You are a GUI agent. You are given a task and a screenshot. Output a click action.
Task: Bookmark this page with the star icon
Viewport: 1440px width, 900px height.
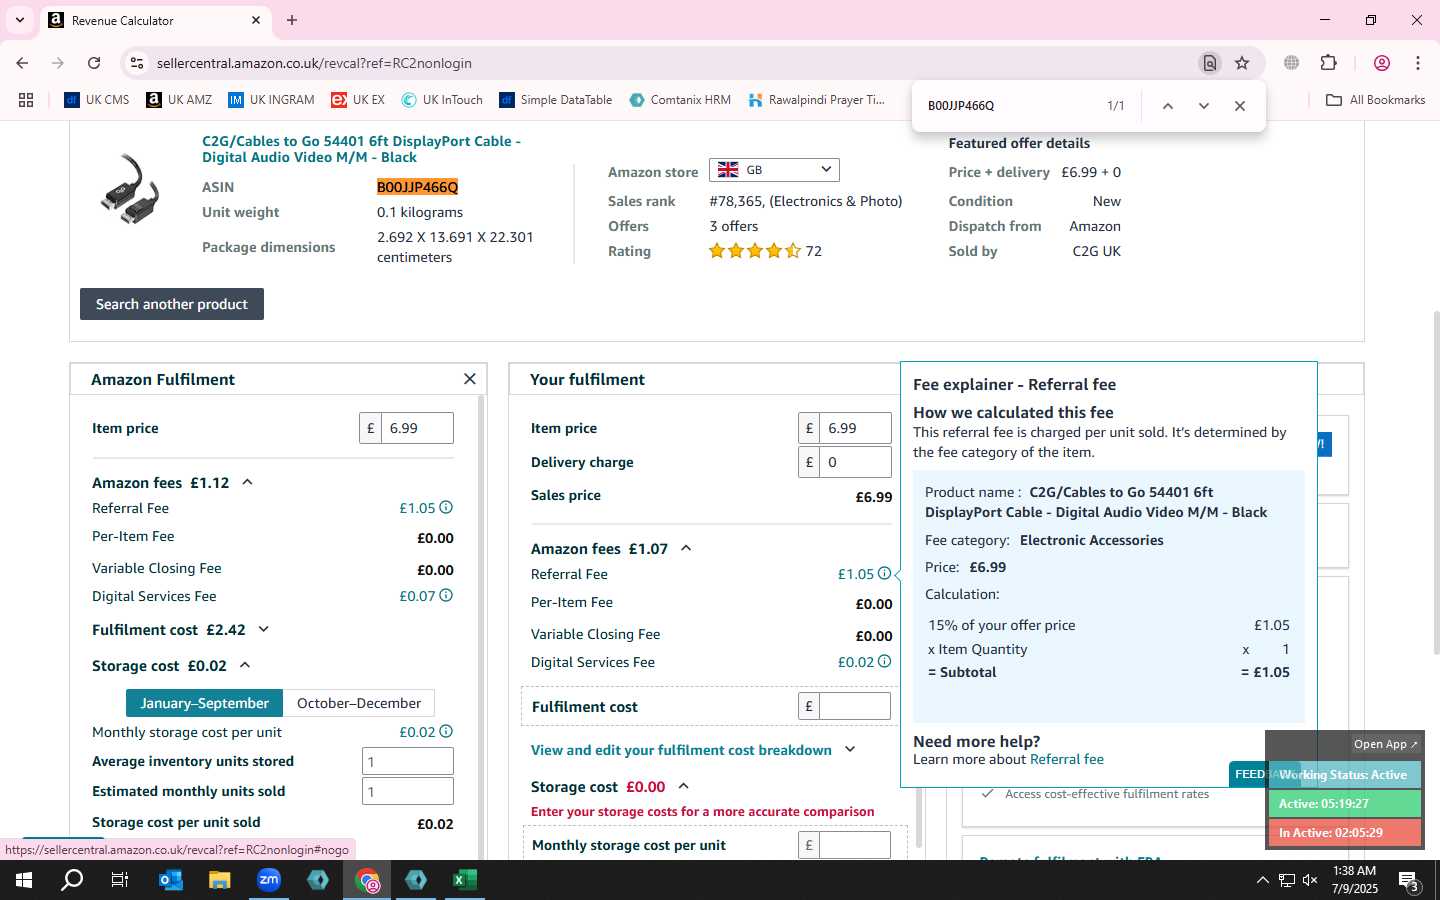(1242, 63)
